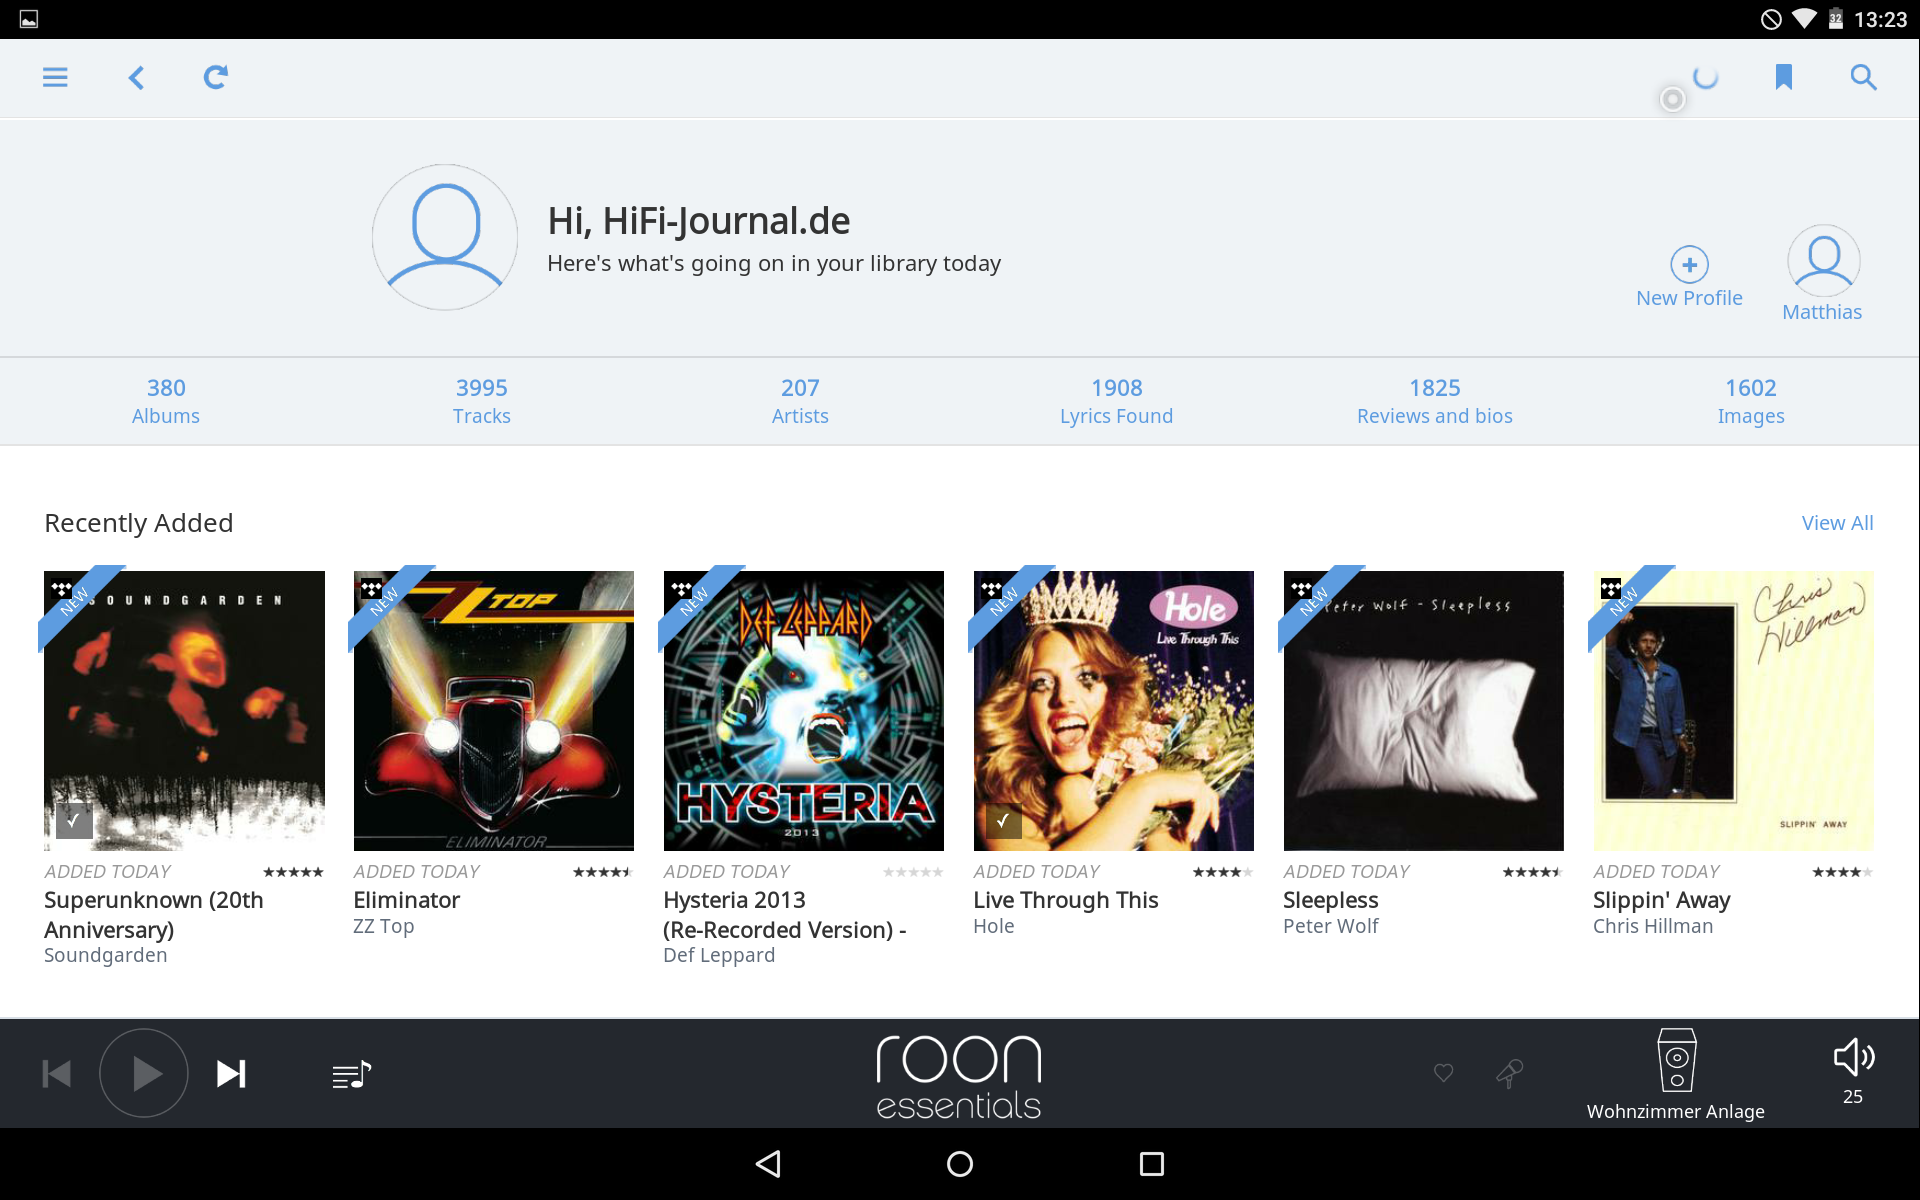Open the bookmarks icon
The image size is (1920, 1200).
point(1783,77)
